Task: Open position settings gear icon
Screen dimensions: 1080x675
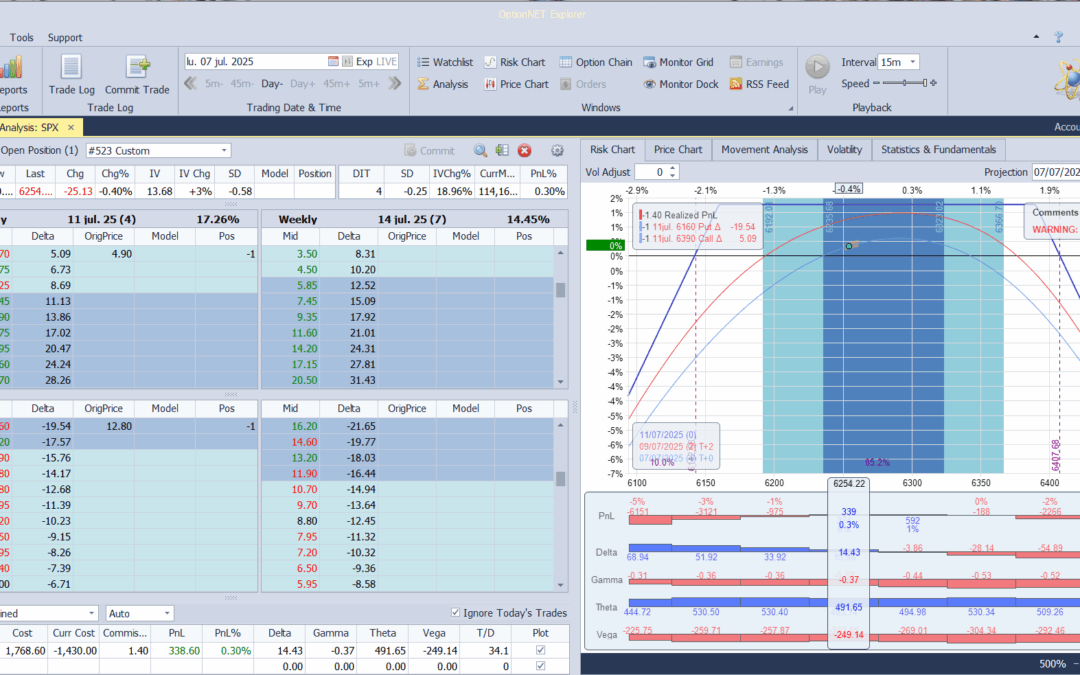Action: [557, 150]
